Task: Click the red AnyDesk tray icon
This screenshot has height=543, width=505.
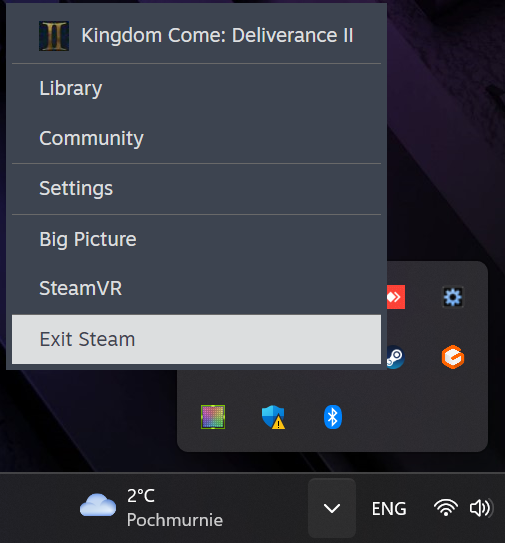Action: 396,297
